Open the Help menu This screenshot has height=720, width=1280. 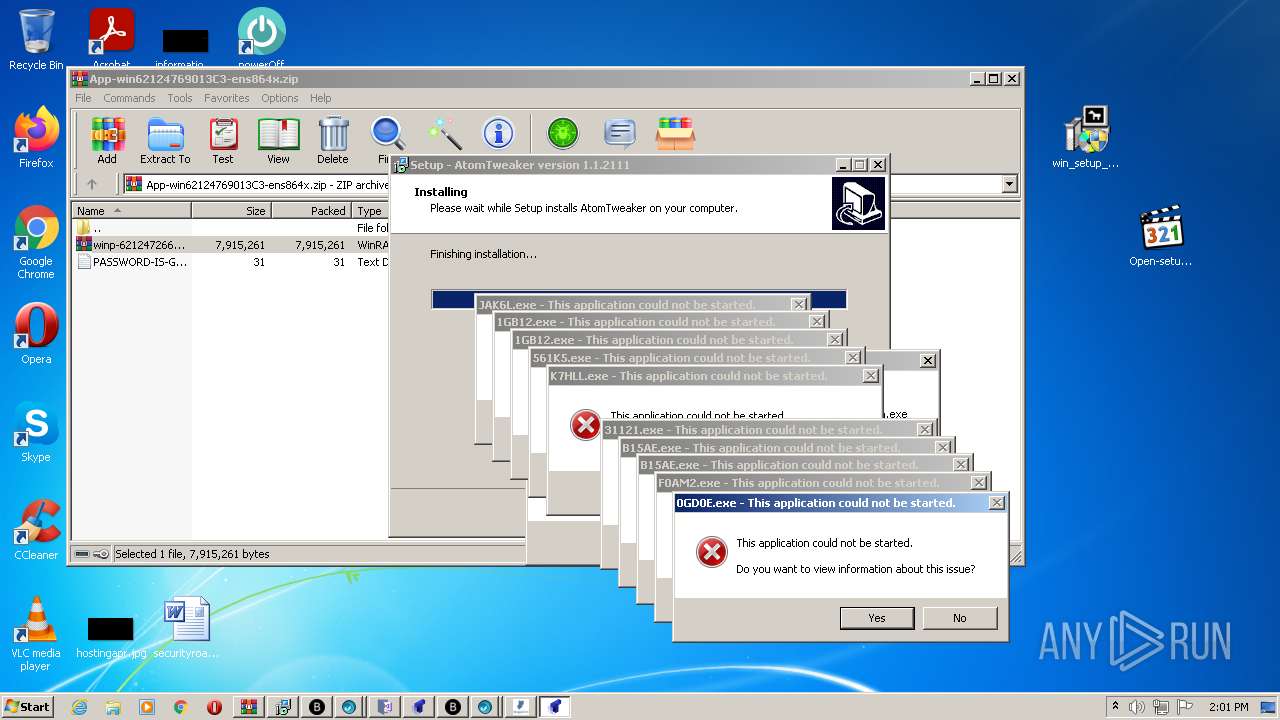[321, 98]
